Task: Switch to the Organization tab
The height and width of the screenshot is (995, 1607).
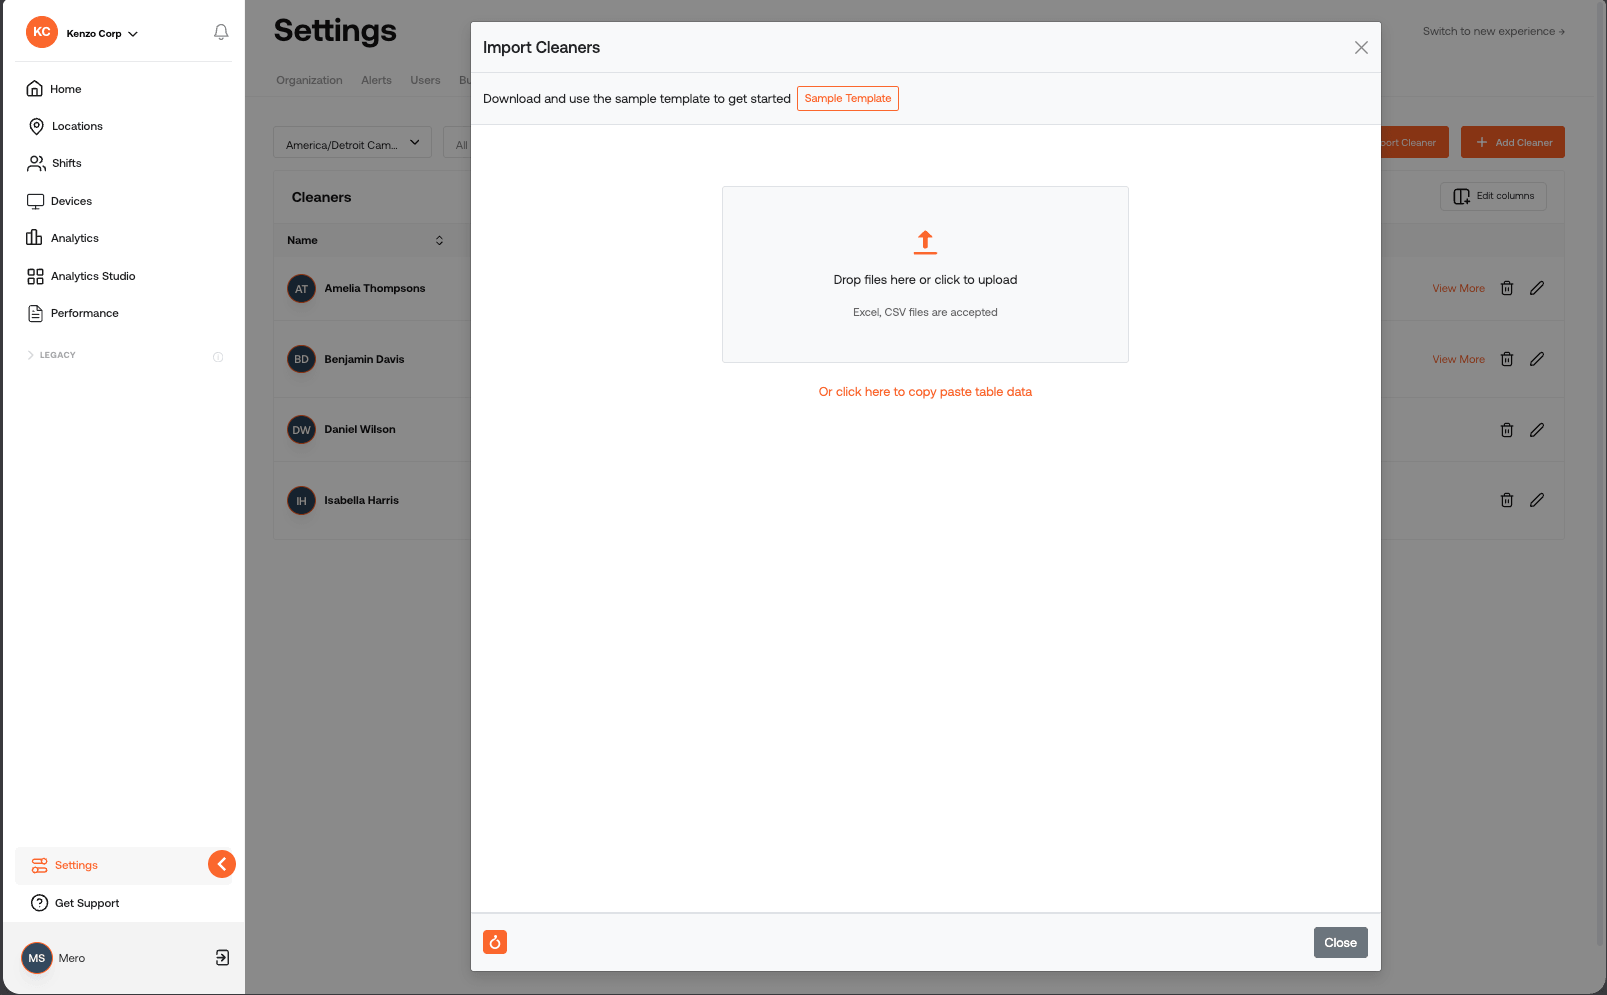Action: [309, 80]
